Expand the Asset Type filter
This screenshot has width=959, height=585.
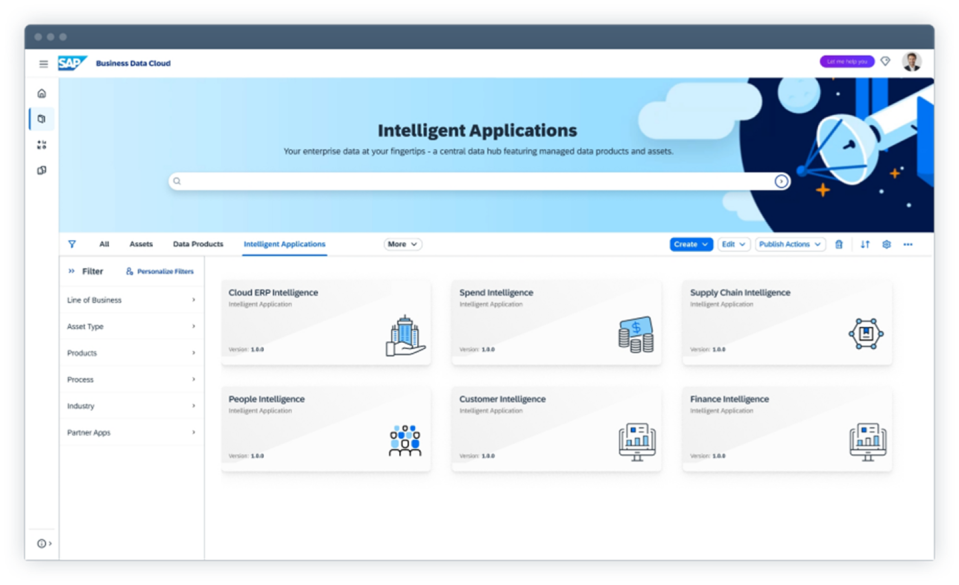point(131,327)
